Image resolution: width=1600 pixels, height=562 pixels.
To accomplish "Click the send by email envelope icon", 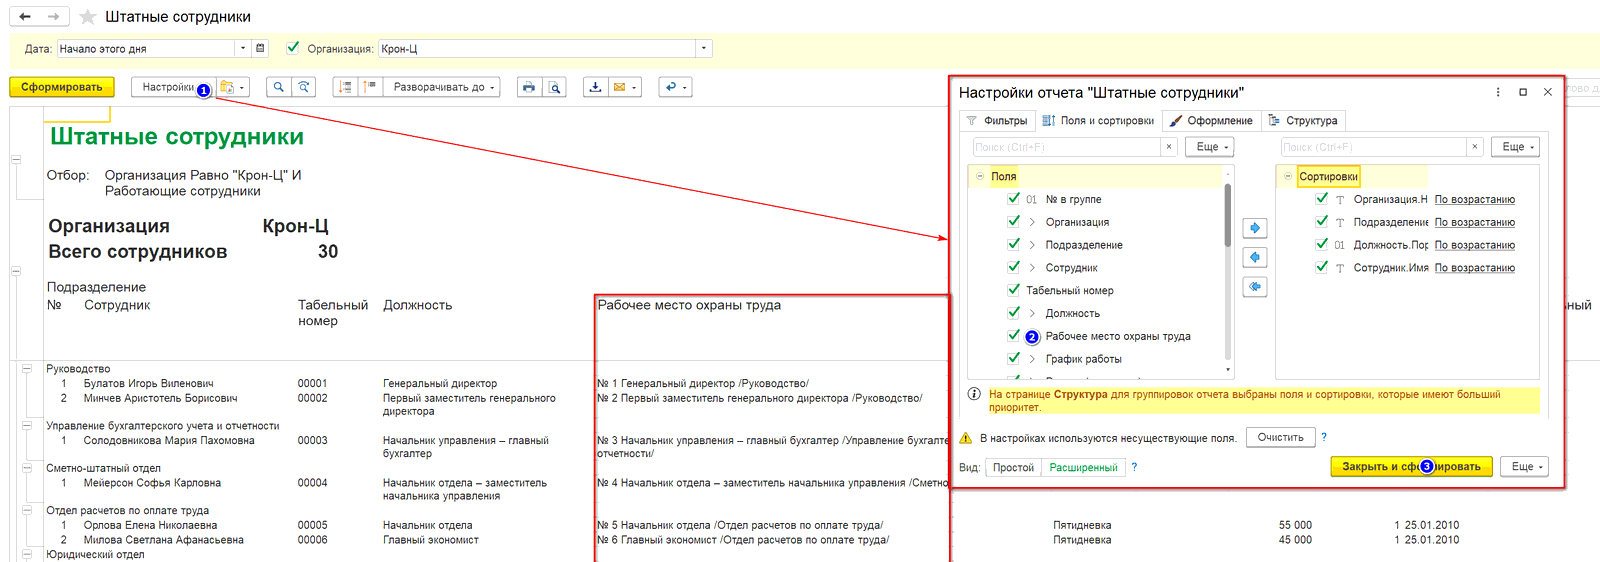I will coord(620,87).
